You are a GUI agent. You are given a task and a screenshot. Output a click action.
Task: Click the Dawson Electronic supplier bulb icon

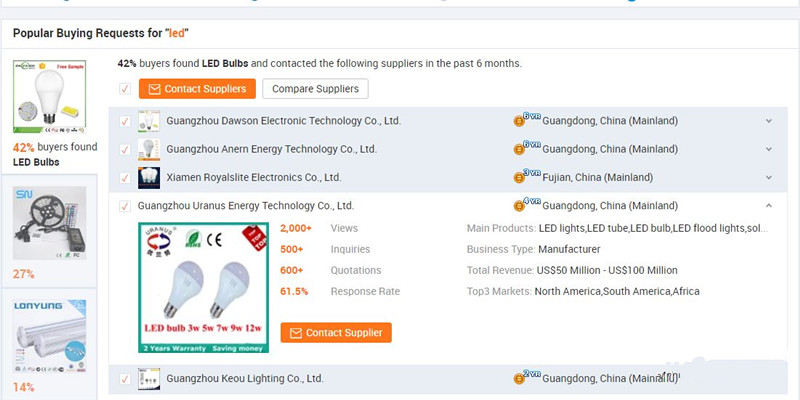[x=149, y=121]
